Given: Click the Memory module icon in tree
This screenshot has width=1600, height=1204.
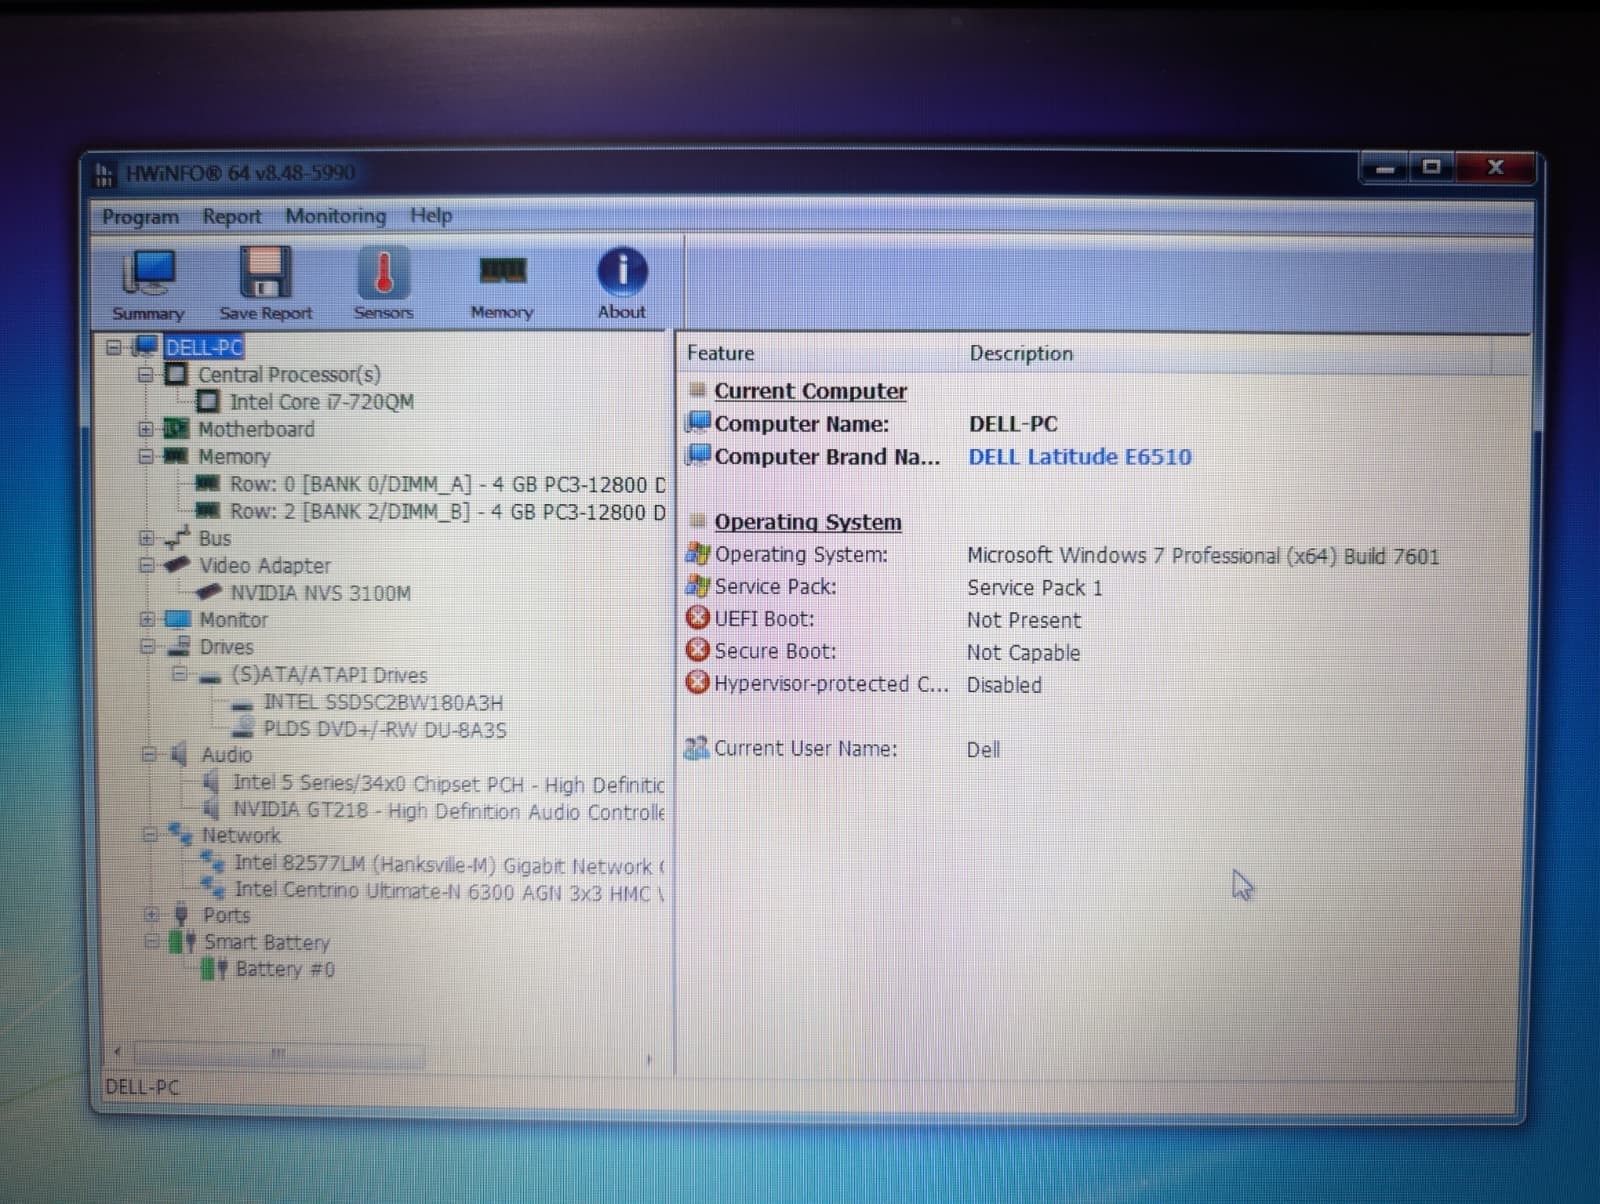Looking at the screenshot, I should click(x=176, y=456).
